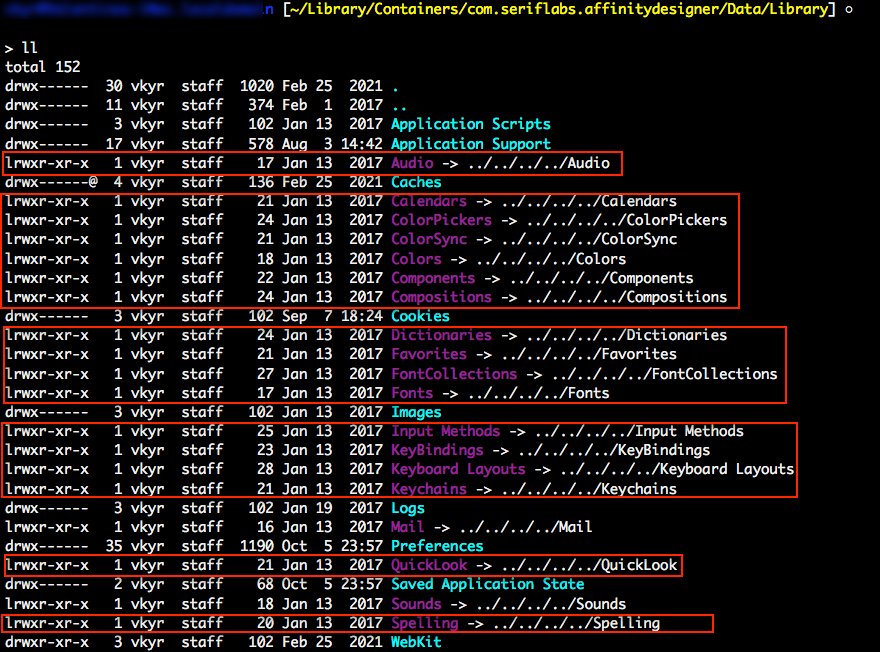Screen dimensions: 880x652
Task: Click the '../../../../Audio' link target
Action: [538, 163]
